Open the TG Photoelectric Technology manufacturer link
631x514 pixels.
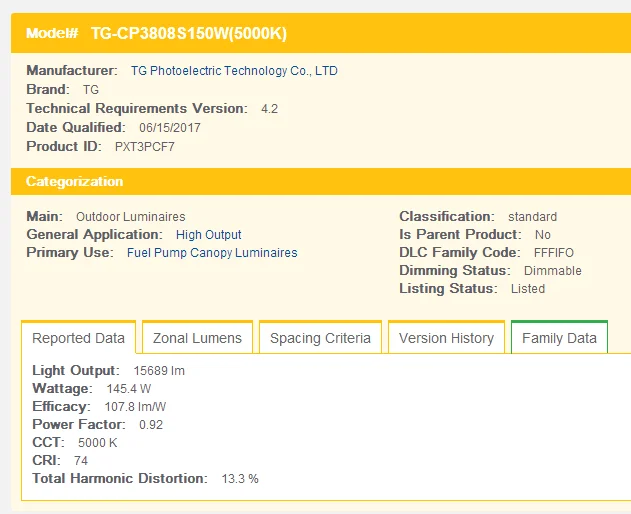[234, 71]
